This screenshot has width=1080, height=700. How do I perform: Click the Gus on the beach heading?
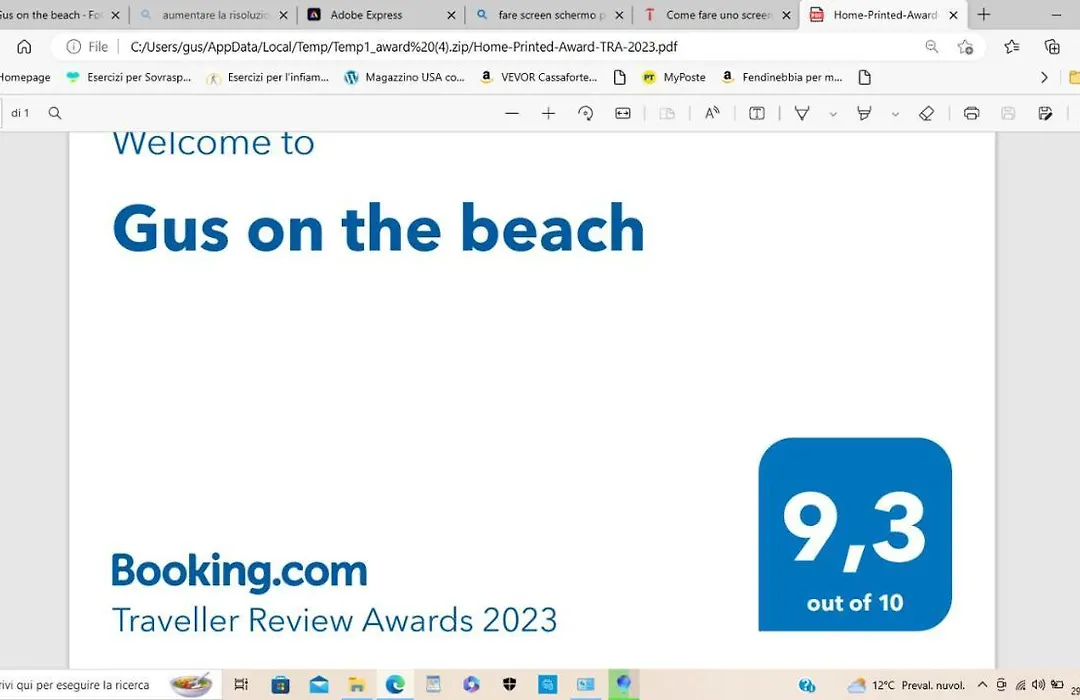tap(378, 228)
